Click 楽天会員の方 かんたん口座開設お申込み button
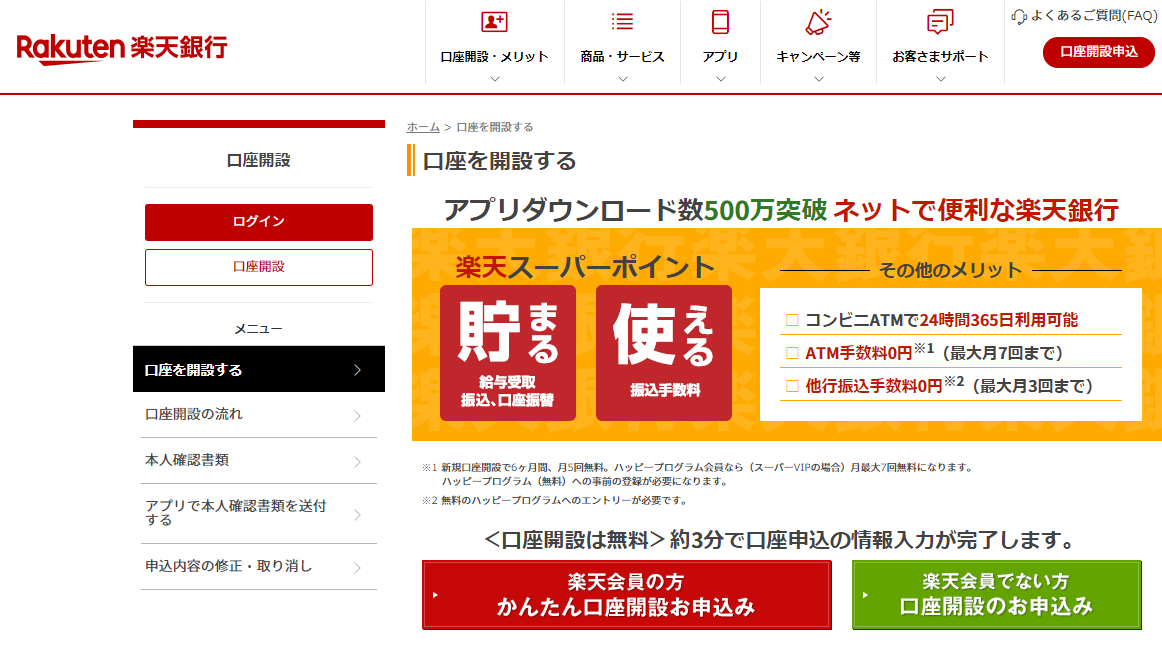The height and width of the screenshot is (648, 1162). [x=627, y=595]
